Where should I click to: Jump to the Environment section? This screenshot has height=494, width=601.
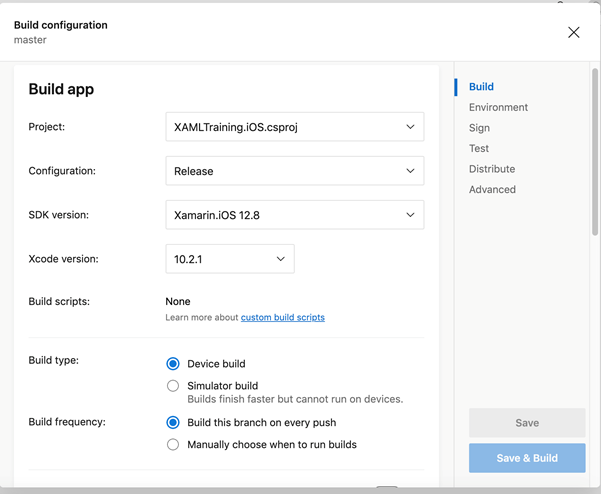(498, 107)
